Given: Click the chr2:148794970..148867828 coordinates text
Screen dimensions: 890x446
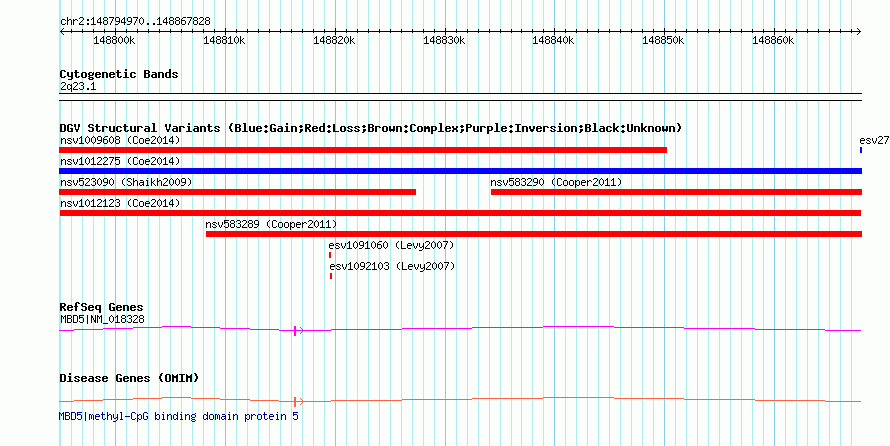Looking at the screenshot, I should coord(135,22).
